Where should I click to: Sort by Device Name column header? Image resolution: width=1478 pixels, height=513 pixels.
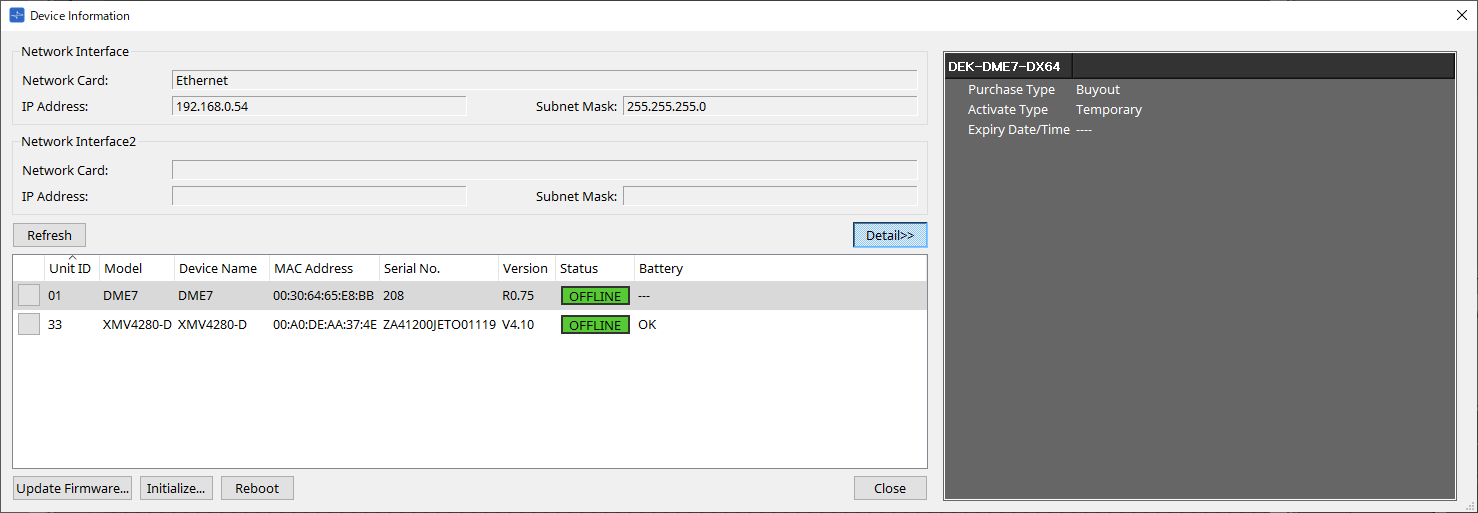coord(221,268)
